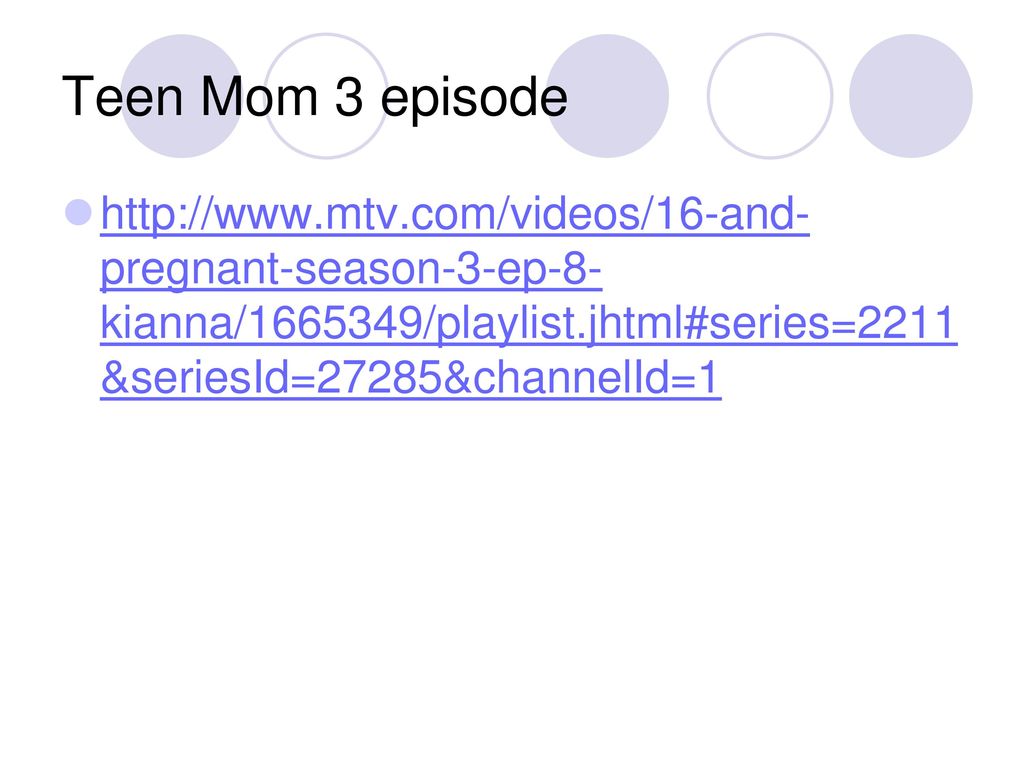Click the first filled lavender circle
1024x768 pixels.
tap(182, 96)
